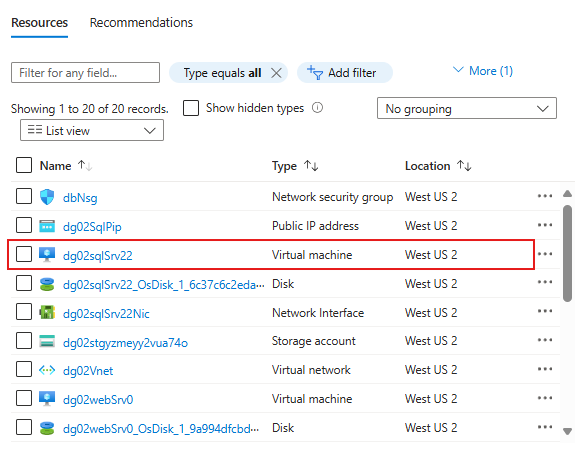The height and width of the screenshot is (449, 582).
Task: Open ellipsis menu for dg02Vnet row
Action: (x=545, y=369)
